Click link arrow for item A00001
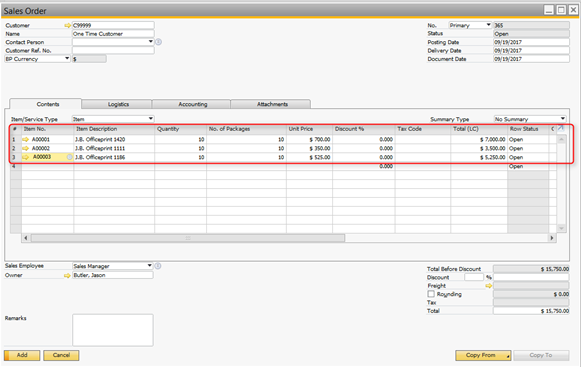This screenshot has width=581, height=367. click(26, 140)
